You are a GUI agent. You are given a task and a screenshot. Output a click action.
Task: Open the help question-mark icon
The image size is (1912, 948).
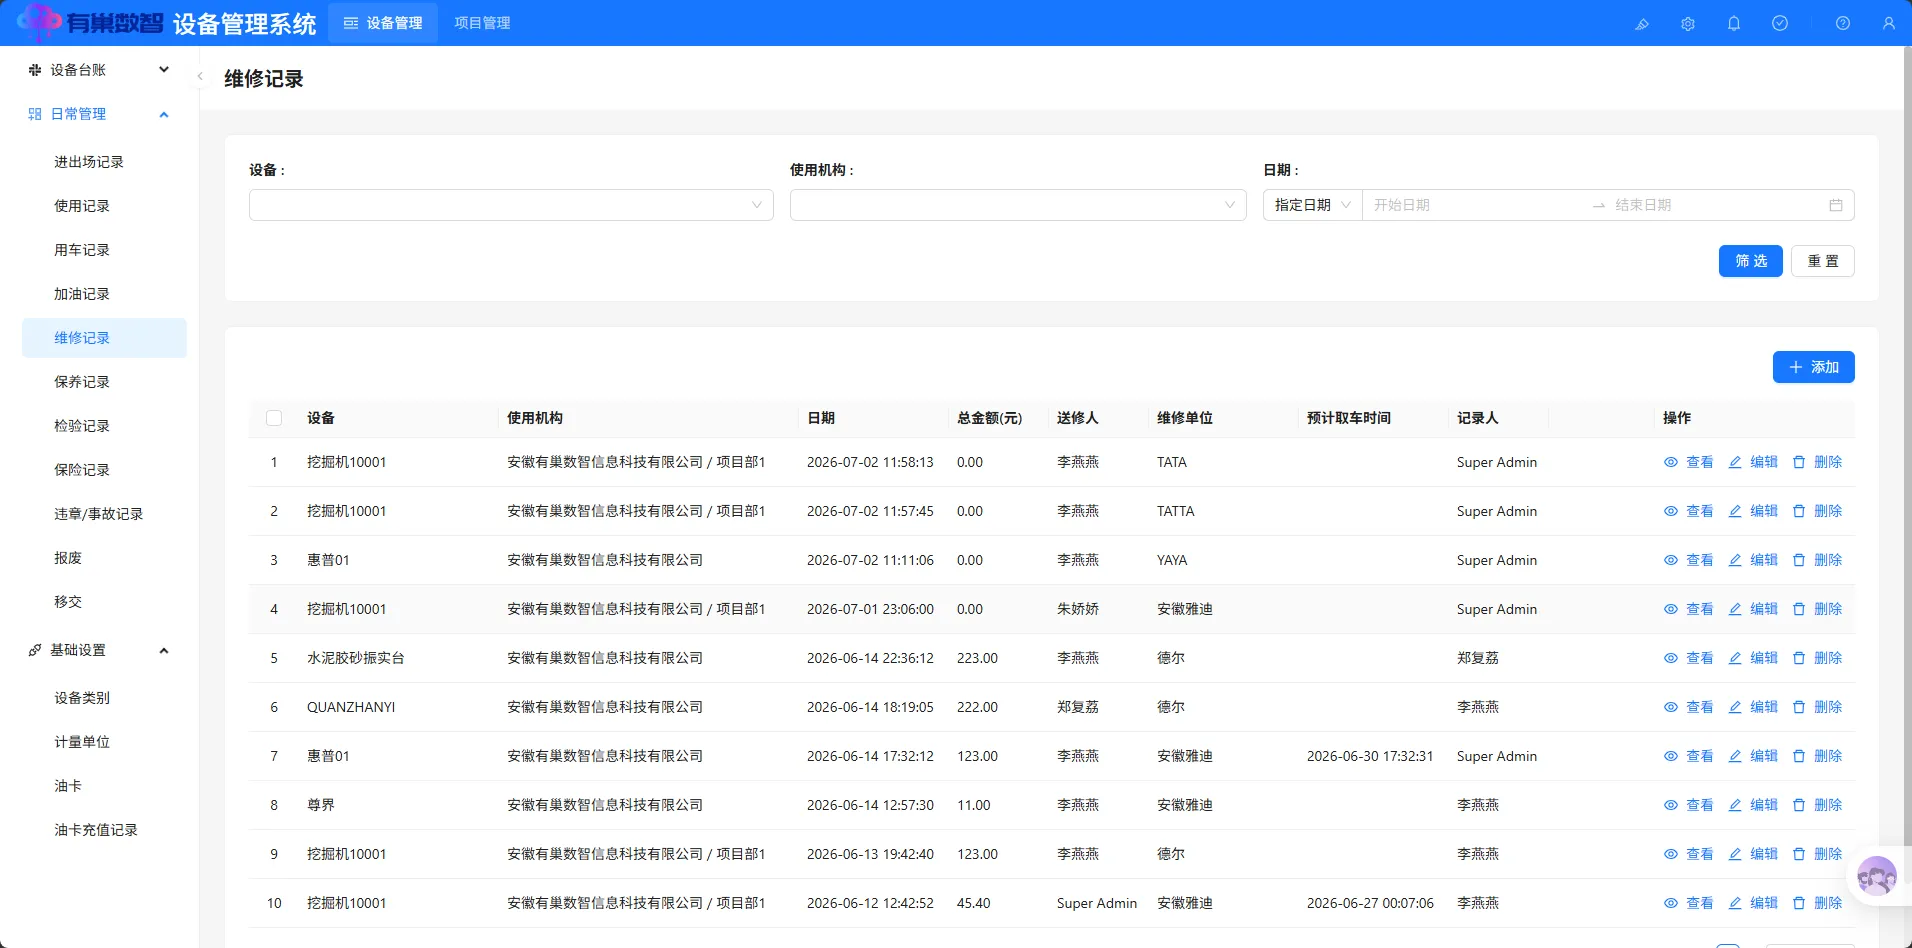[1843, 23]
